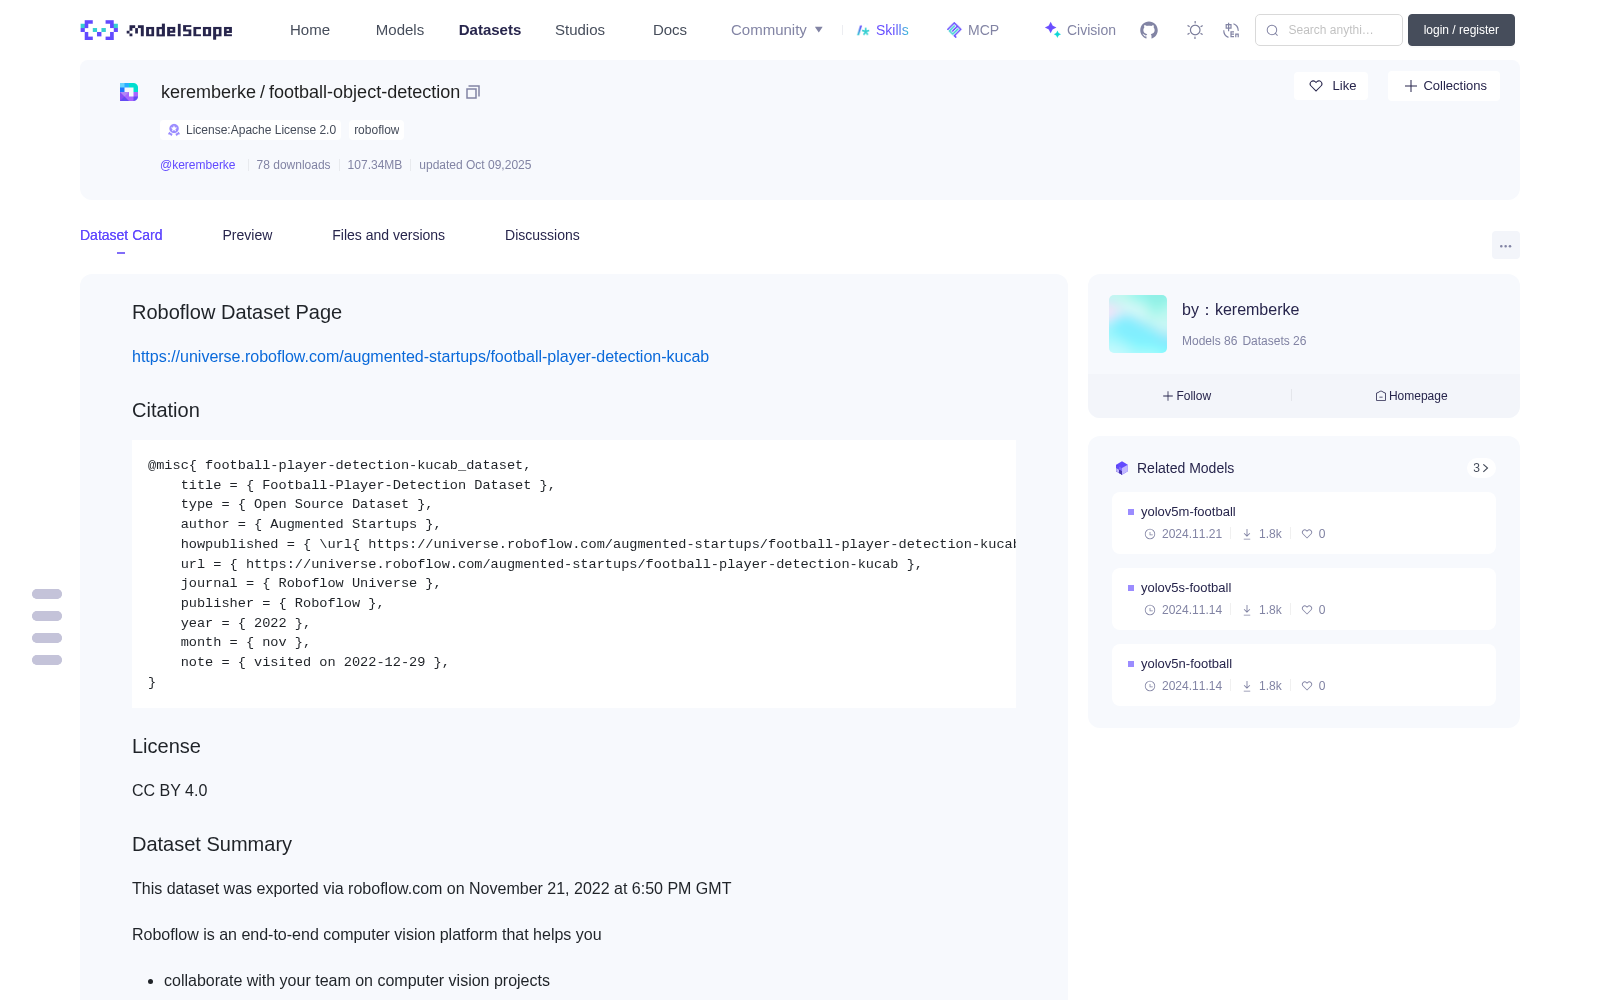Screen dimensions: 1600x1000
Task: Click the 'CC BY 4.0' license text
Action: coord(170,790)
